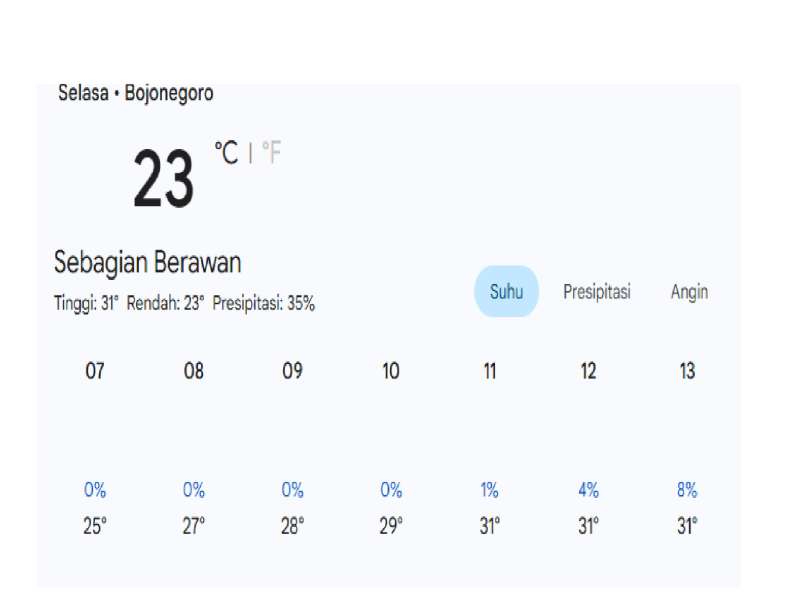
Task: Choose the 09 hour label
Action: [x=292, y=371]
